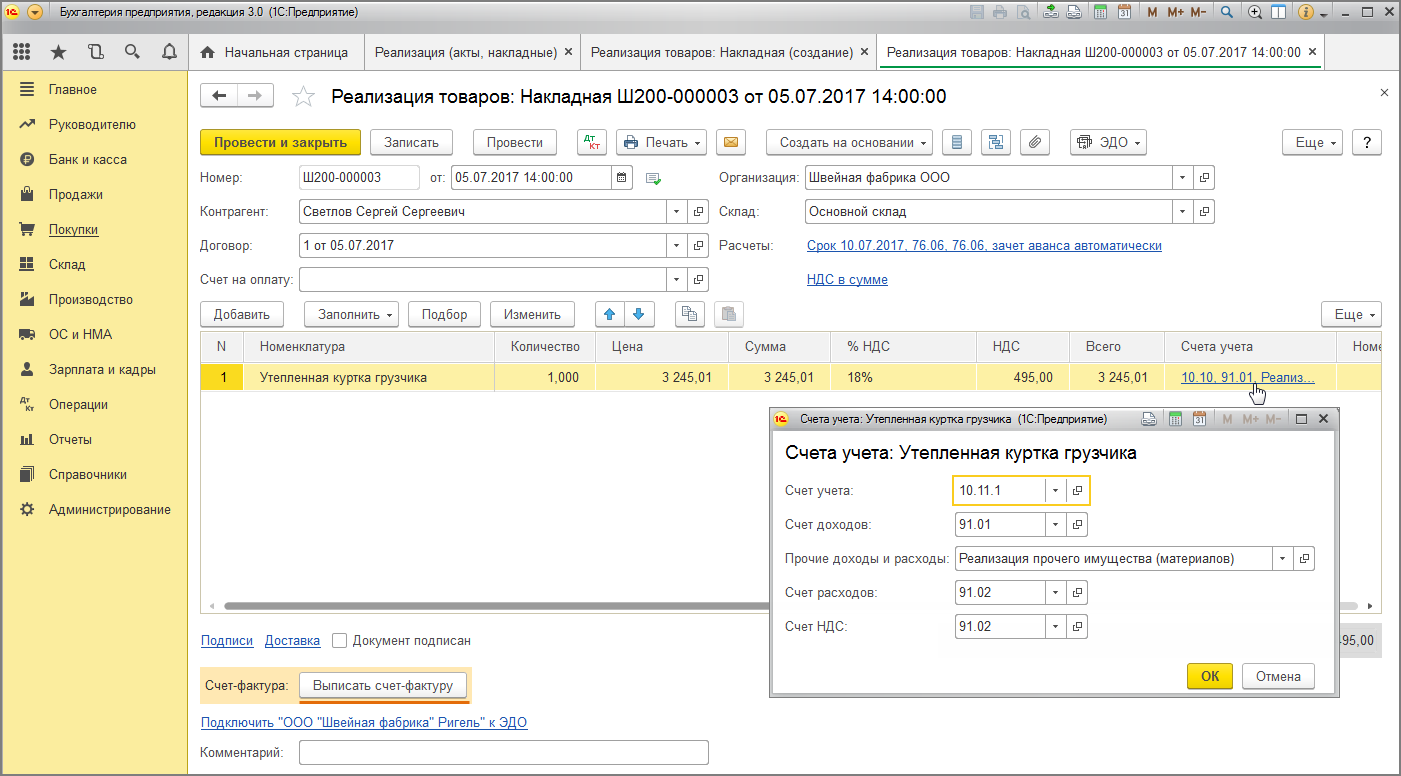
Task: Open calculator in main window title bar
Action: click(1101, 13)
